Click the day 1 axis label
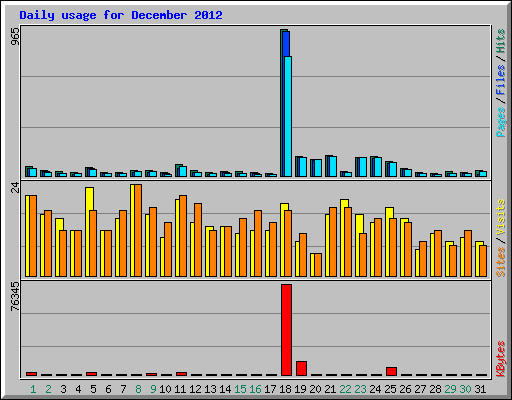The image size is (512, 400). [x=33, y=389]
